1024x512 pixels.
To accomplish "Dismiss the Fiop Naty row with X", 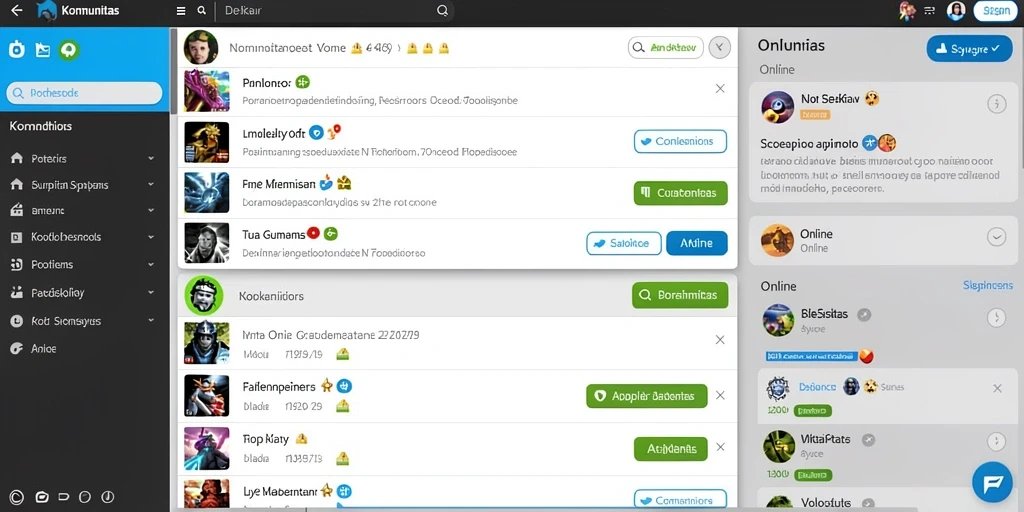I will tap(720, 447).
